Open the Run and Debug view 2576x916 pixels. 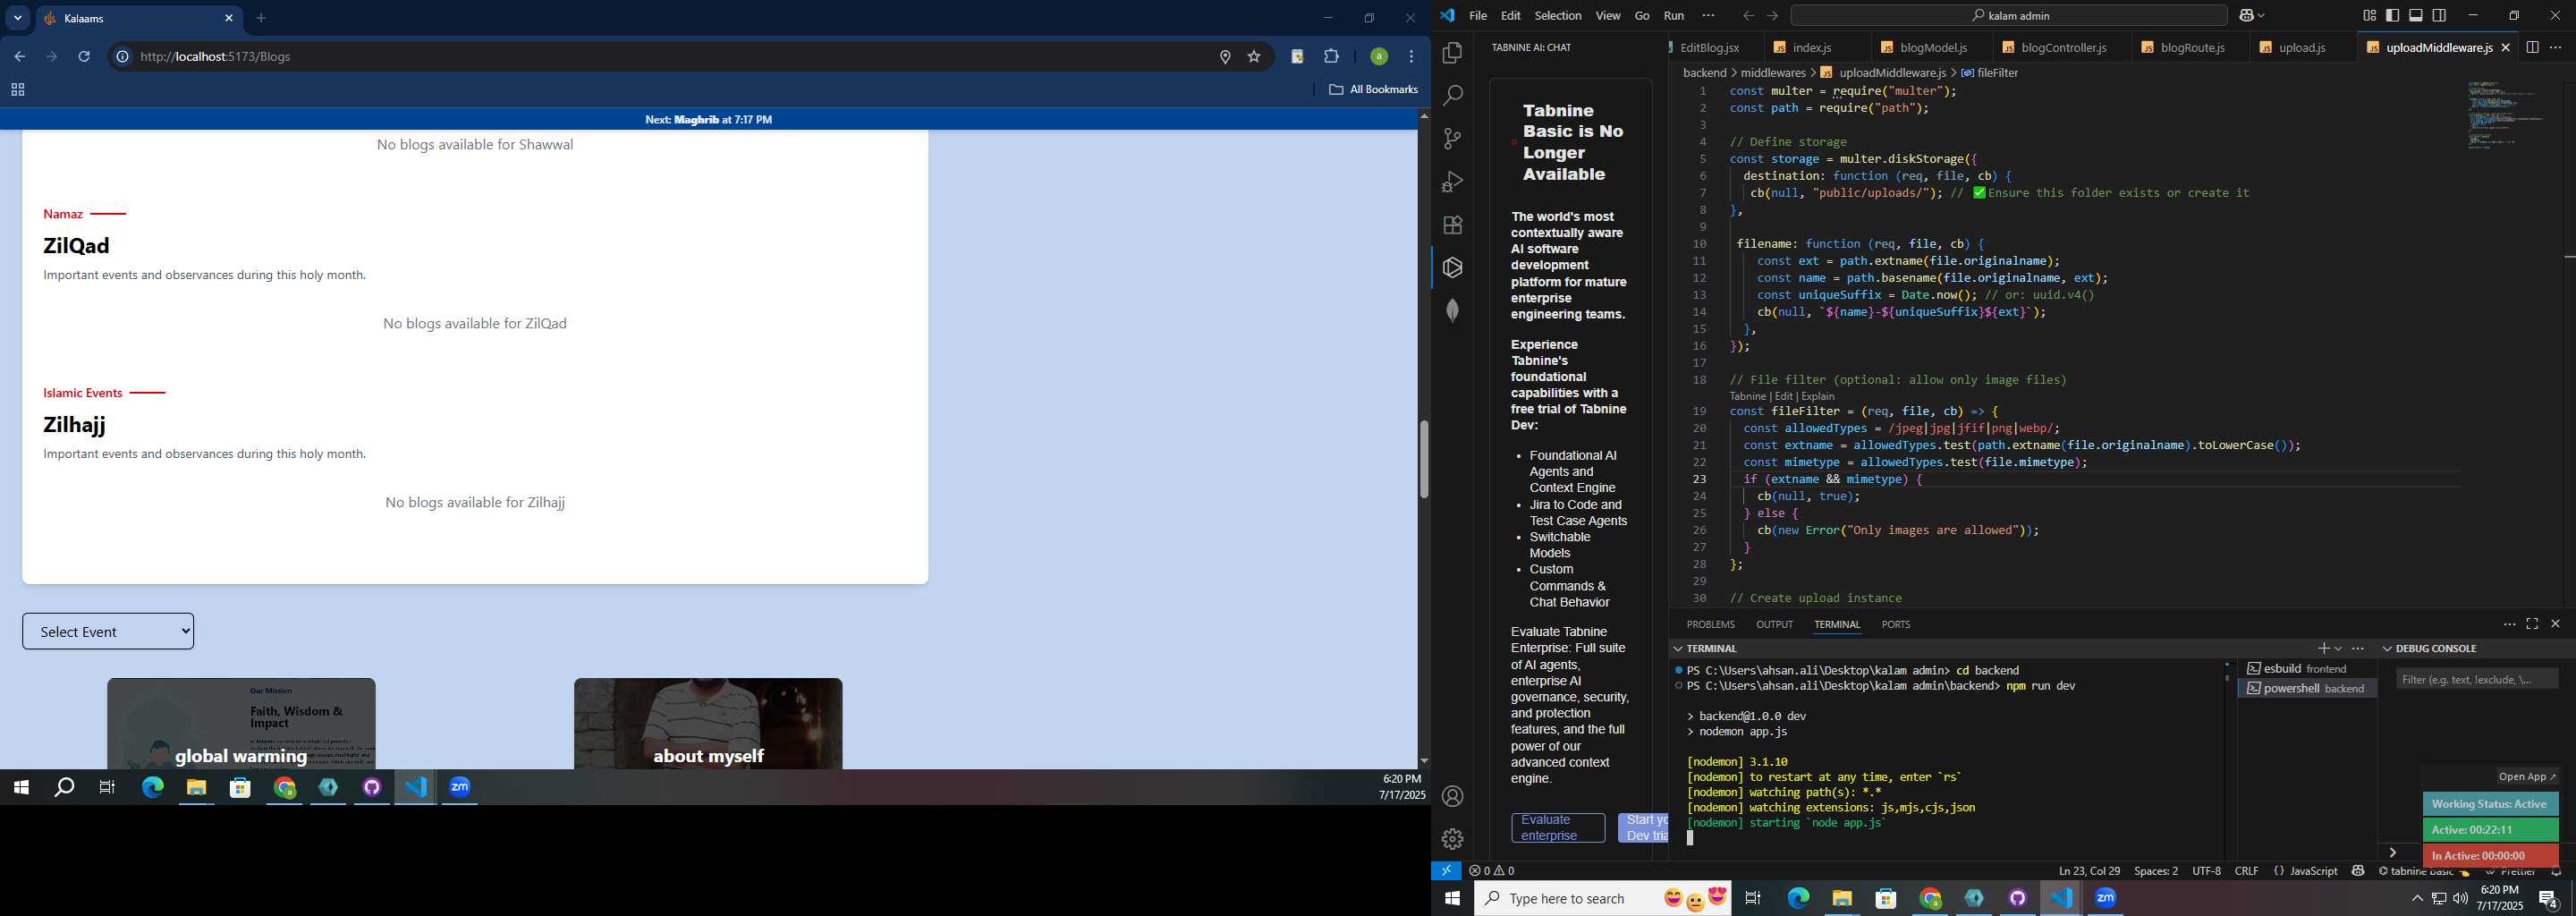(x=1452, y=182)
